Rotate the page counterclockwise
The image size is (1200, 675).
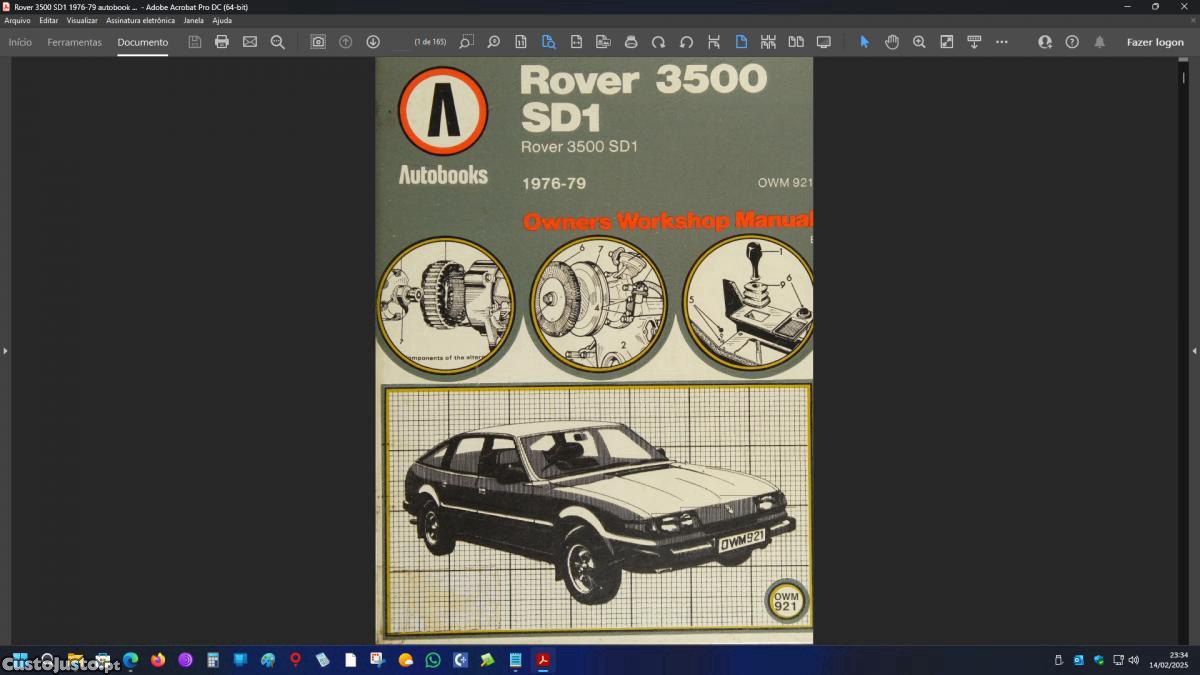pos(686,42)
